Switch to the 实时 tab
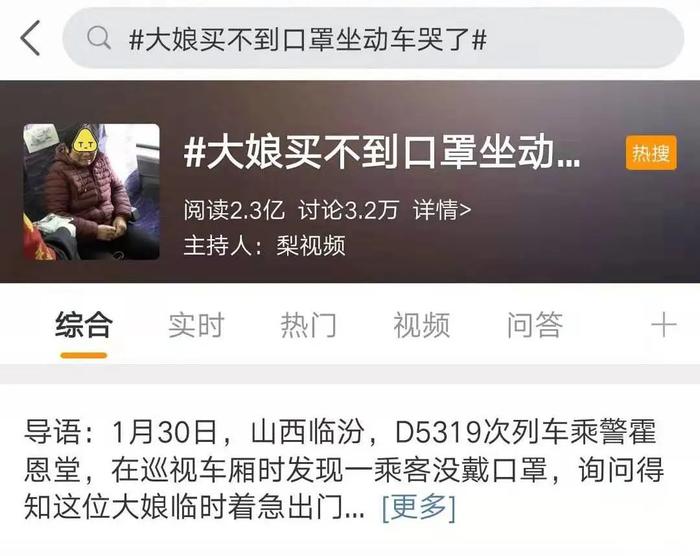 (x=196, y=325)
